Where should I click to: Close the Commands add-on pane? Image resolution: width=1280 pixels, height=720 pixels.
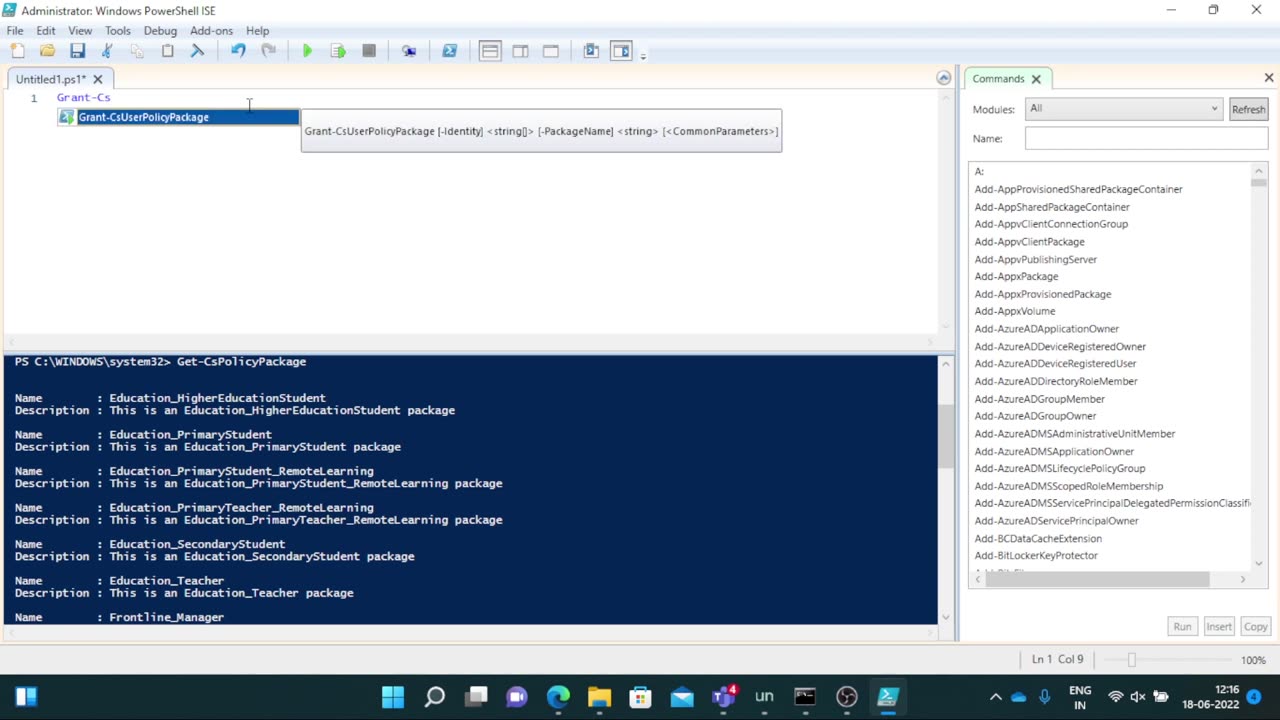[x=1269, y=78]
